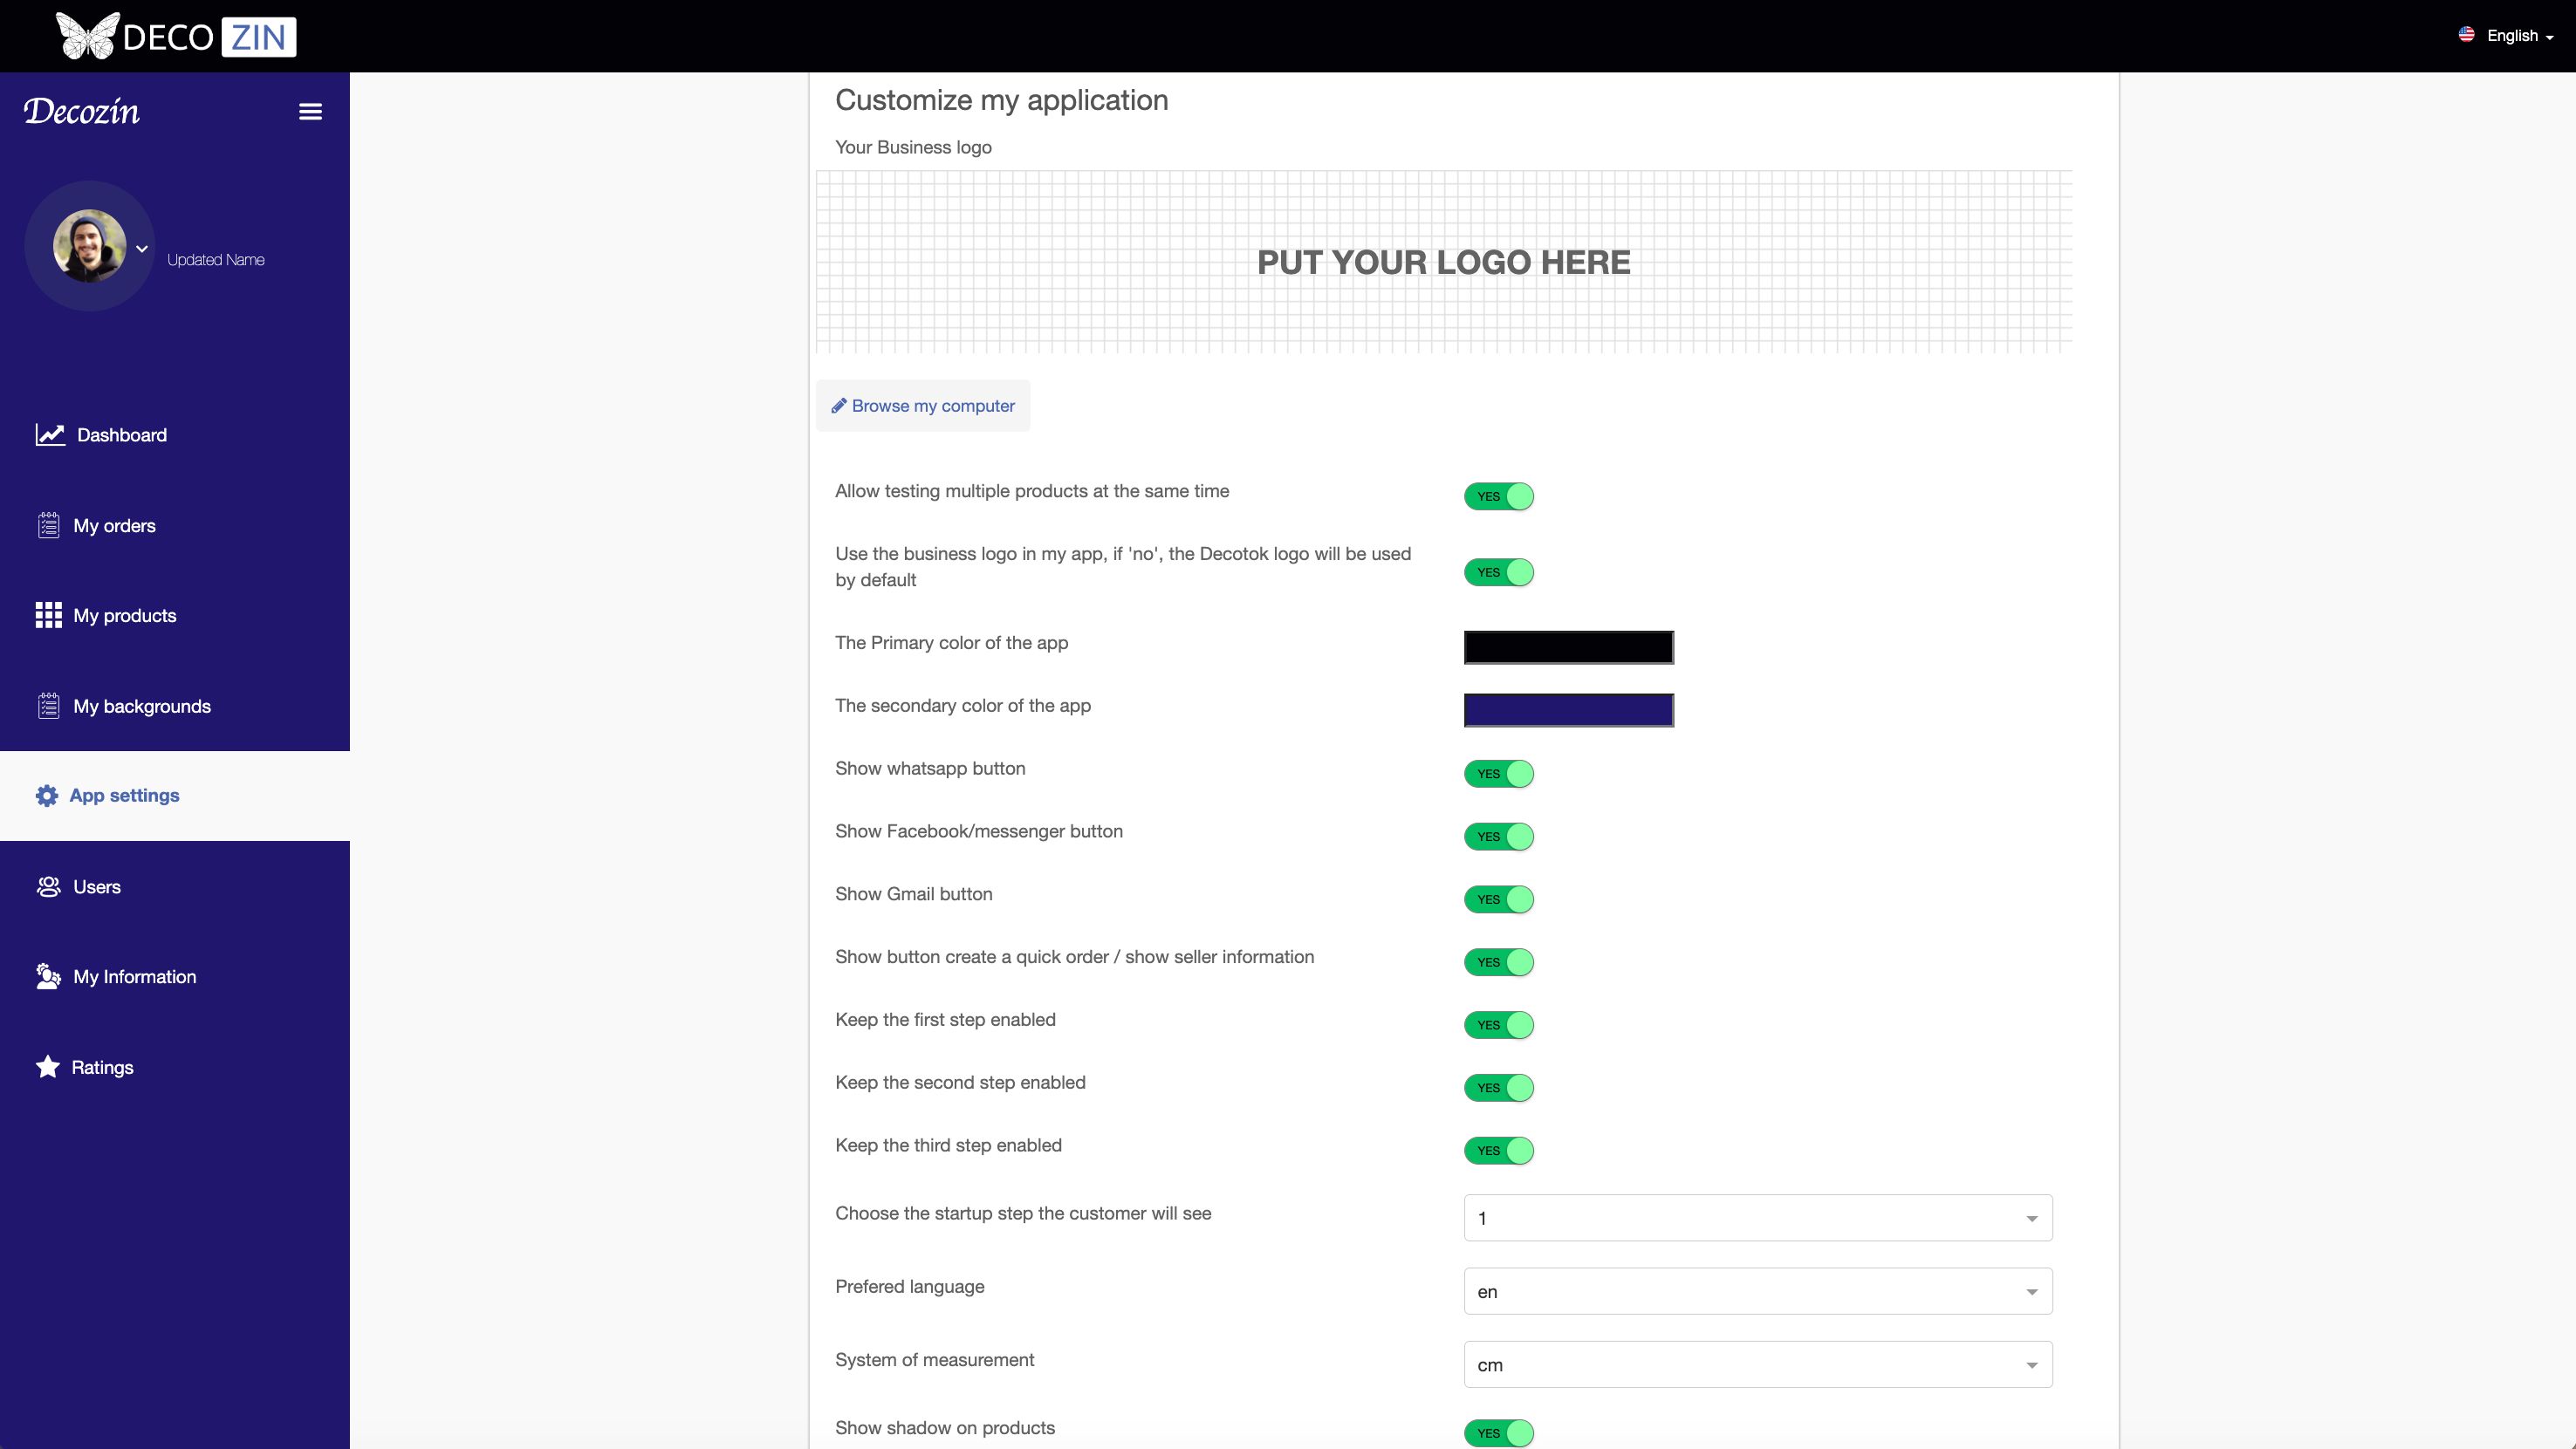The width and height of the screenshot is (2576, 1449).
Task: Click the Ratings star icon
Action: pyautogui.click(x=48, y=1067)
